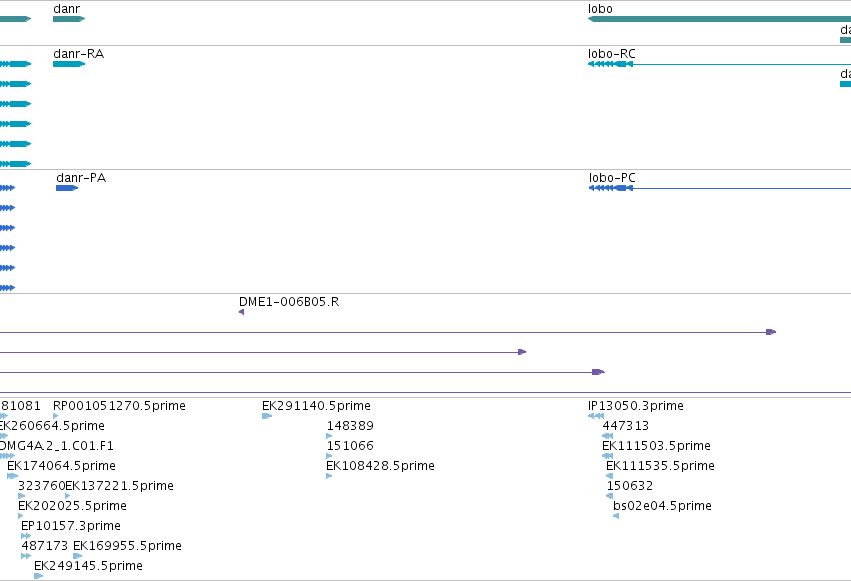Select the EK169955.5prime arrow glyph

coord(78,556)
